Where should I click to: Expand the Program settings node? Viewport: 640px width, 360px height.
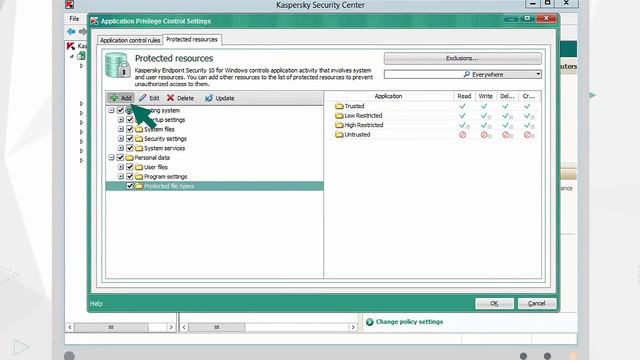click(x=121, y=177)
